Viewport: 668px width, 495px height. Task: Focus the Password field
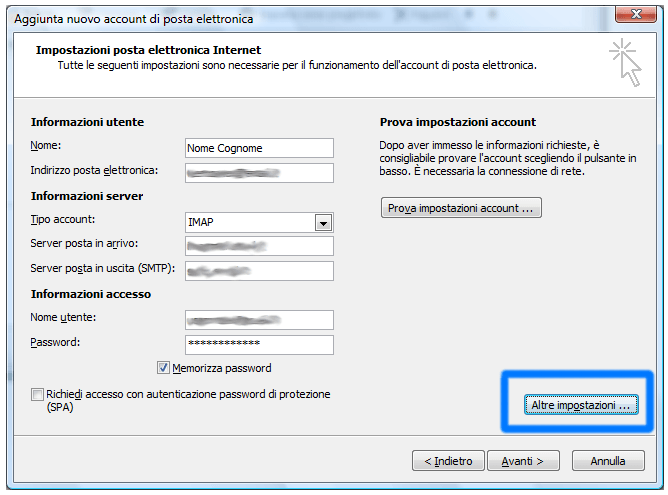tap(259, 345)
